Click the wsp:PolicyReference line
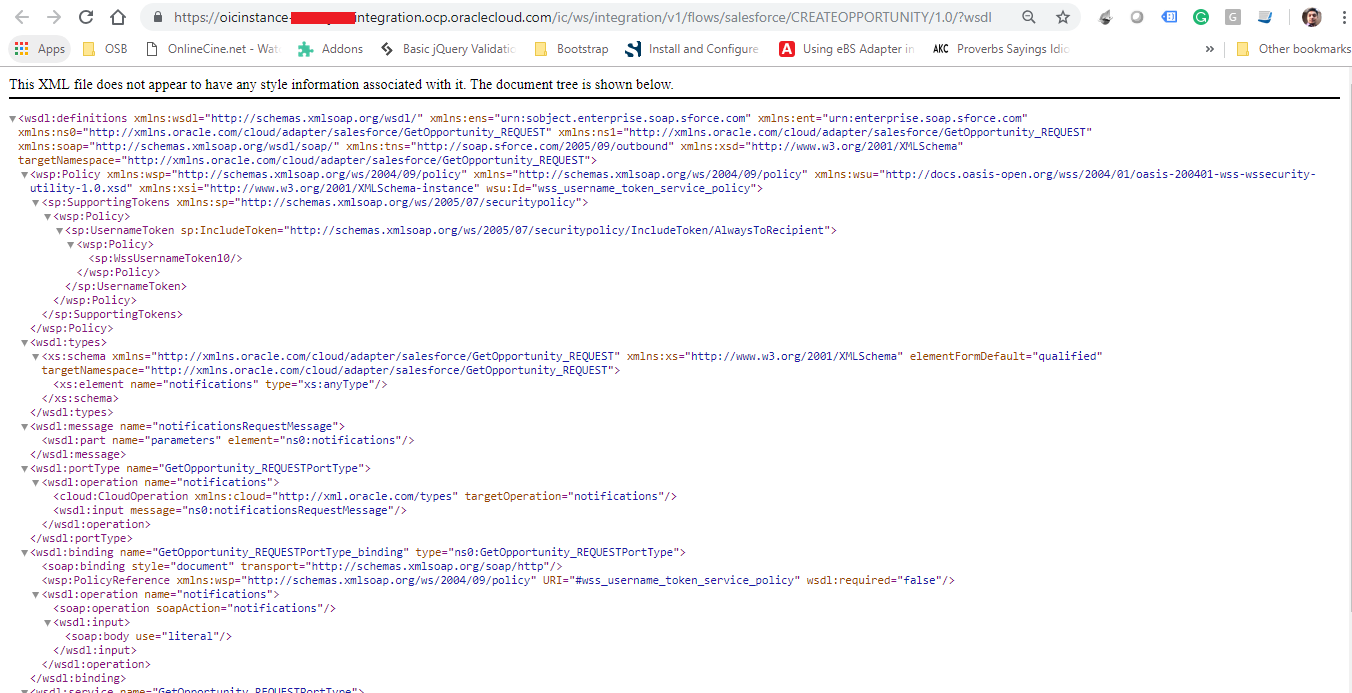The height and width of the screenshot is (693, 1352). tap(498, 580)
